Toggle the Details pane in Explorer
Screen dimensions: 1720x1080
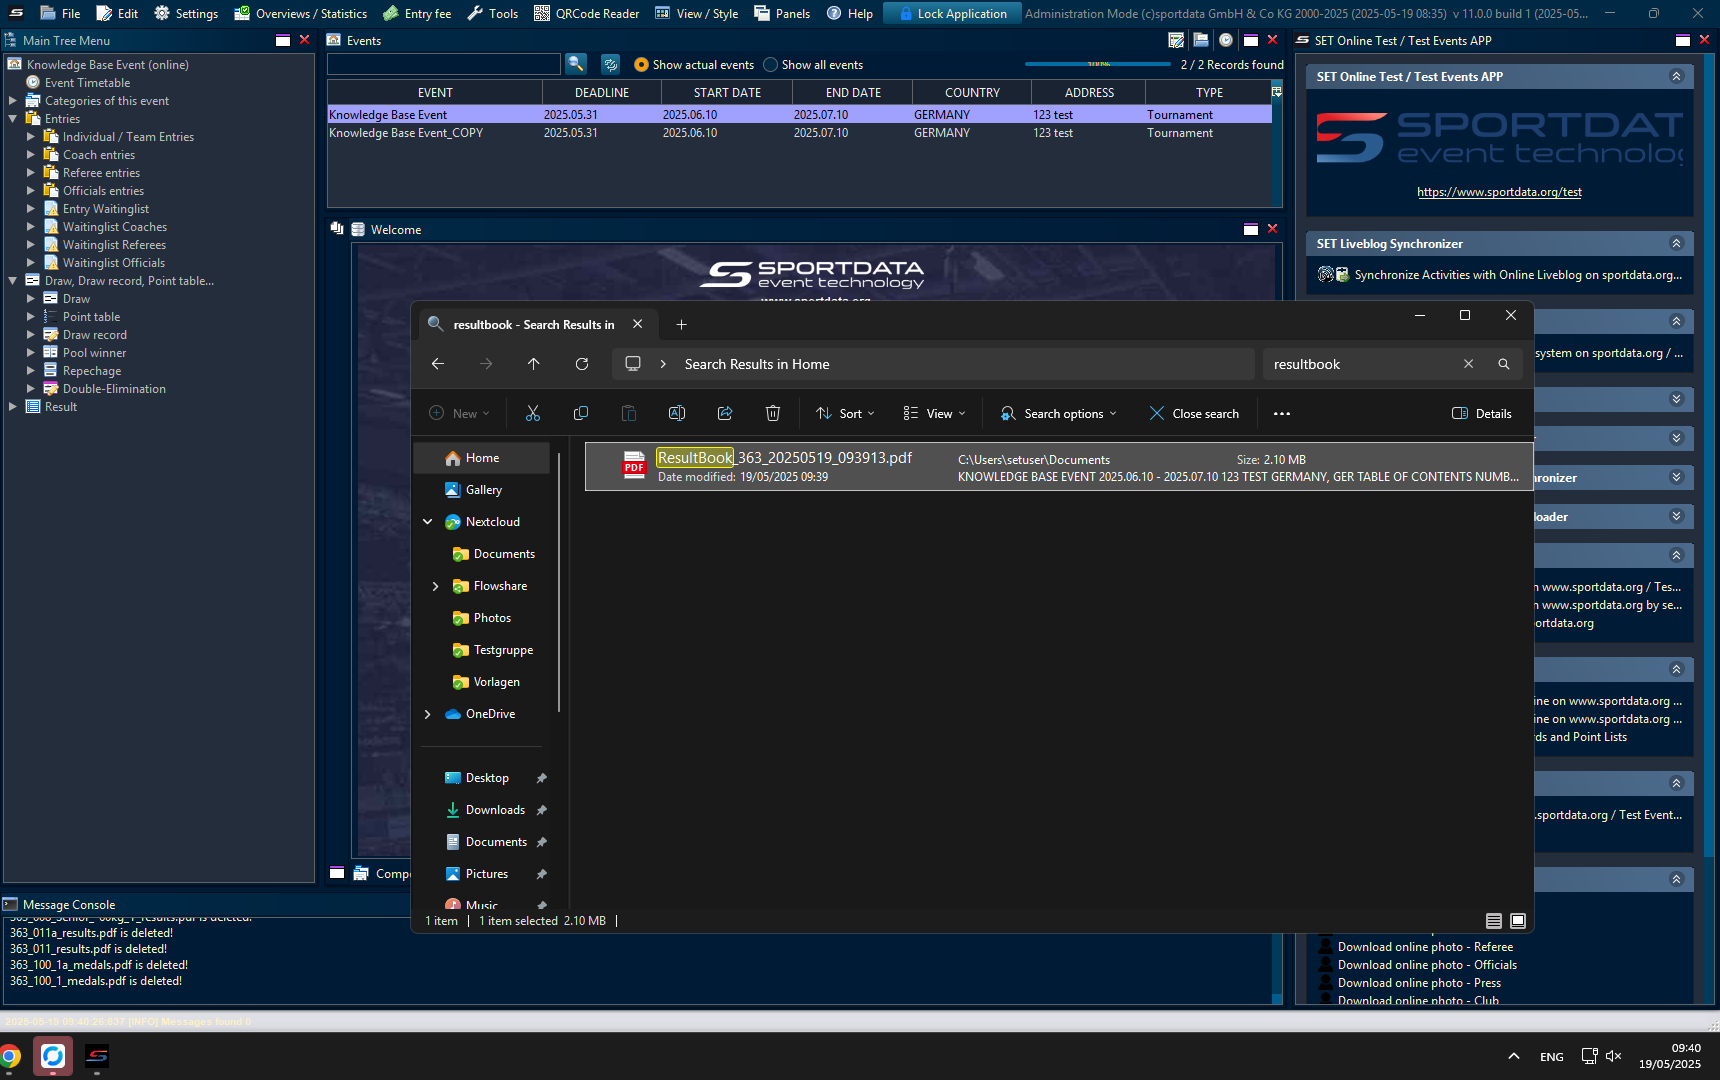tap(1482, 414)
